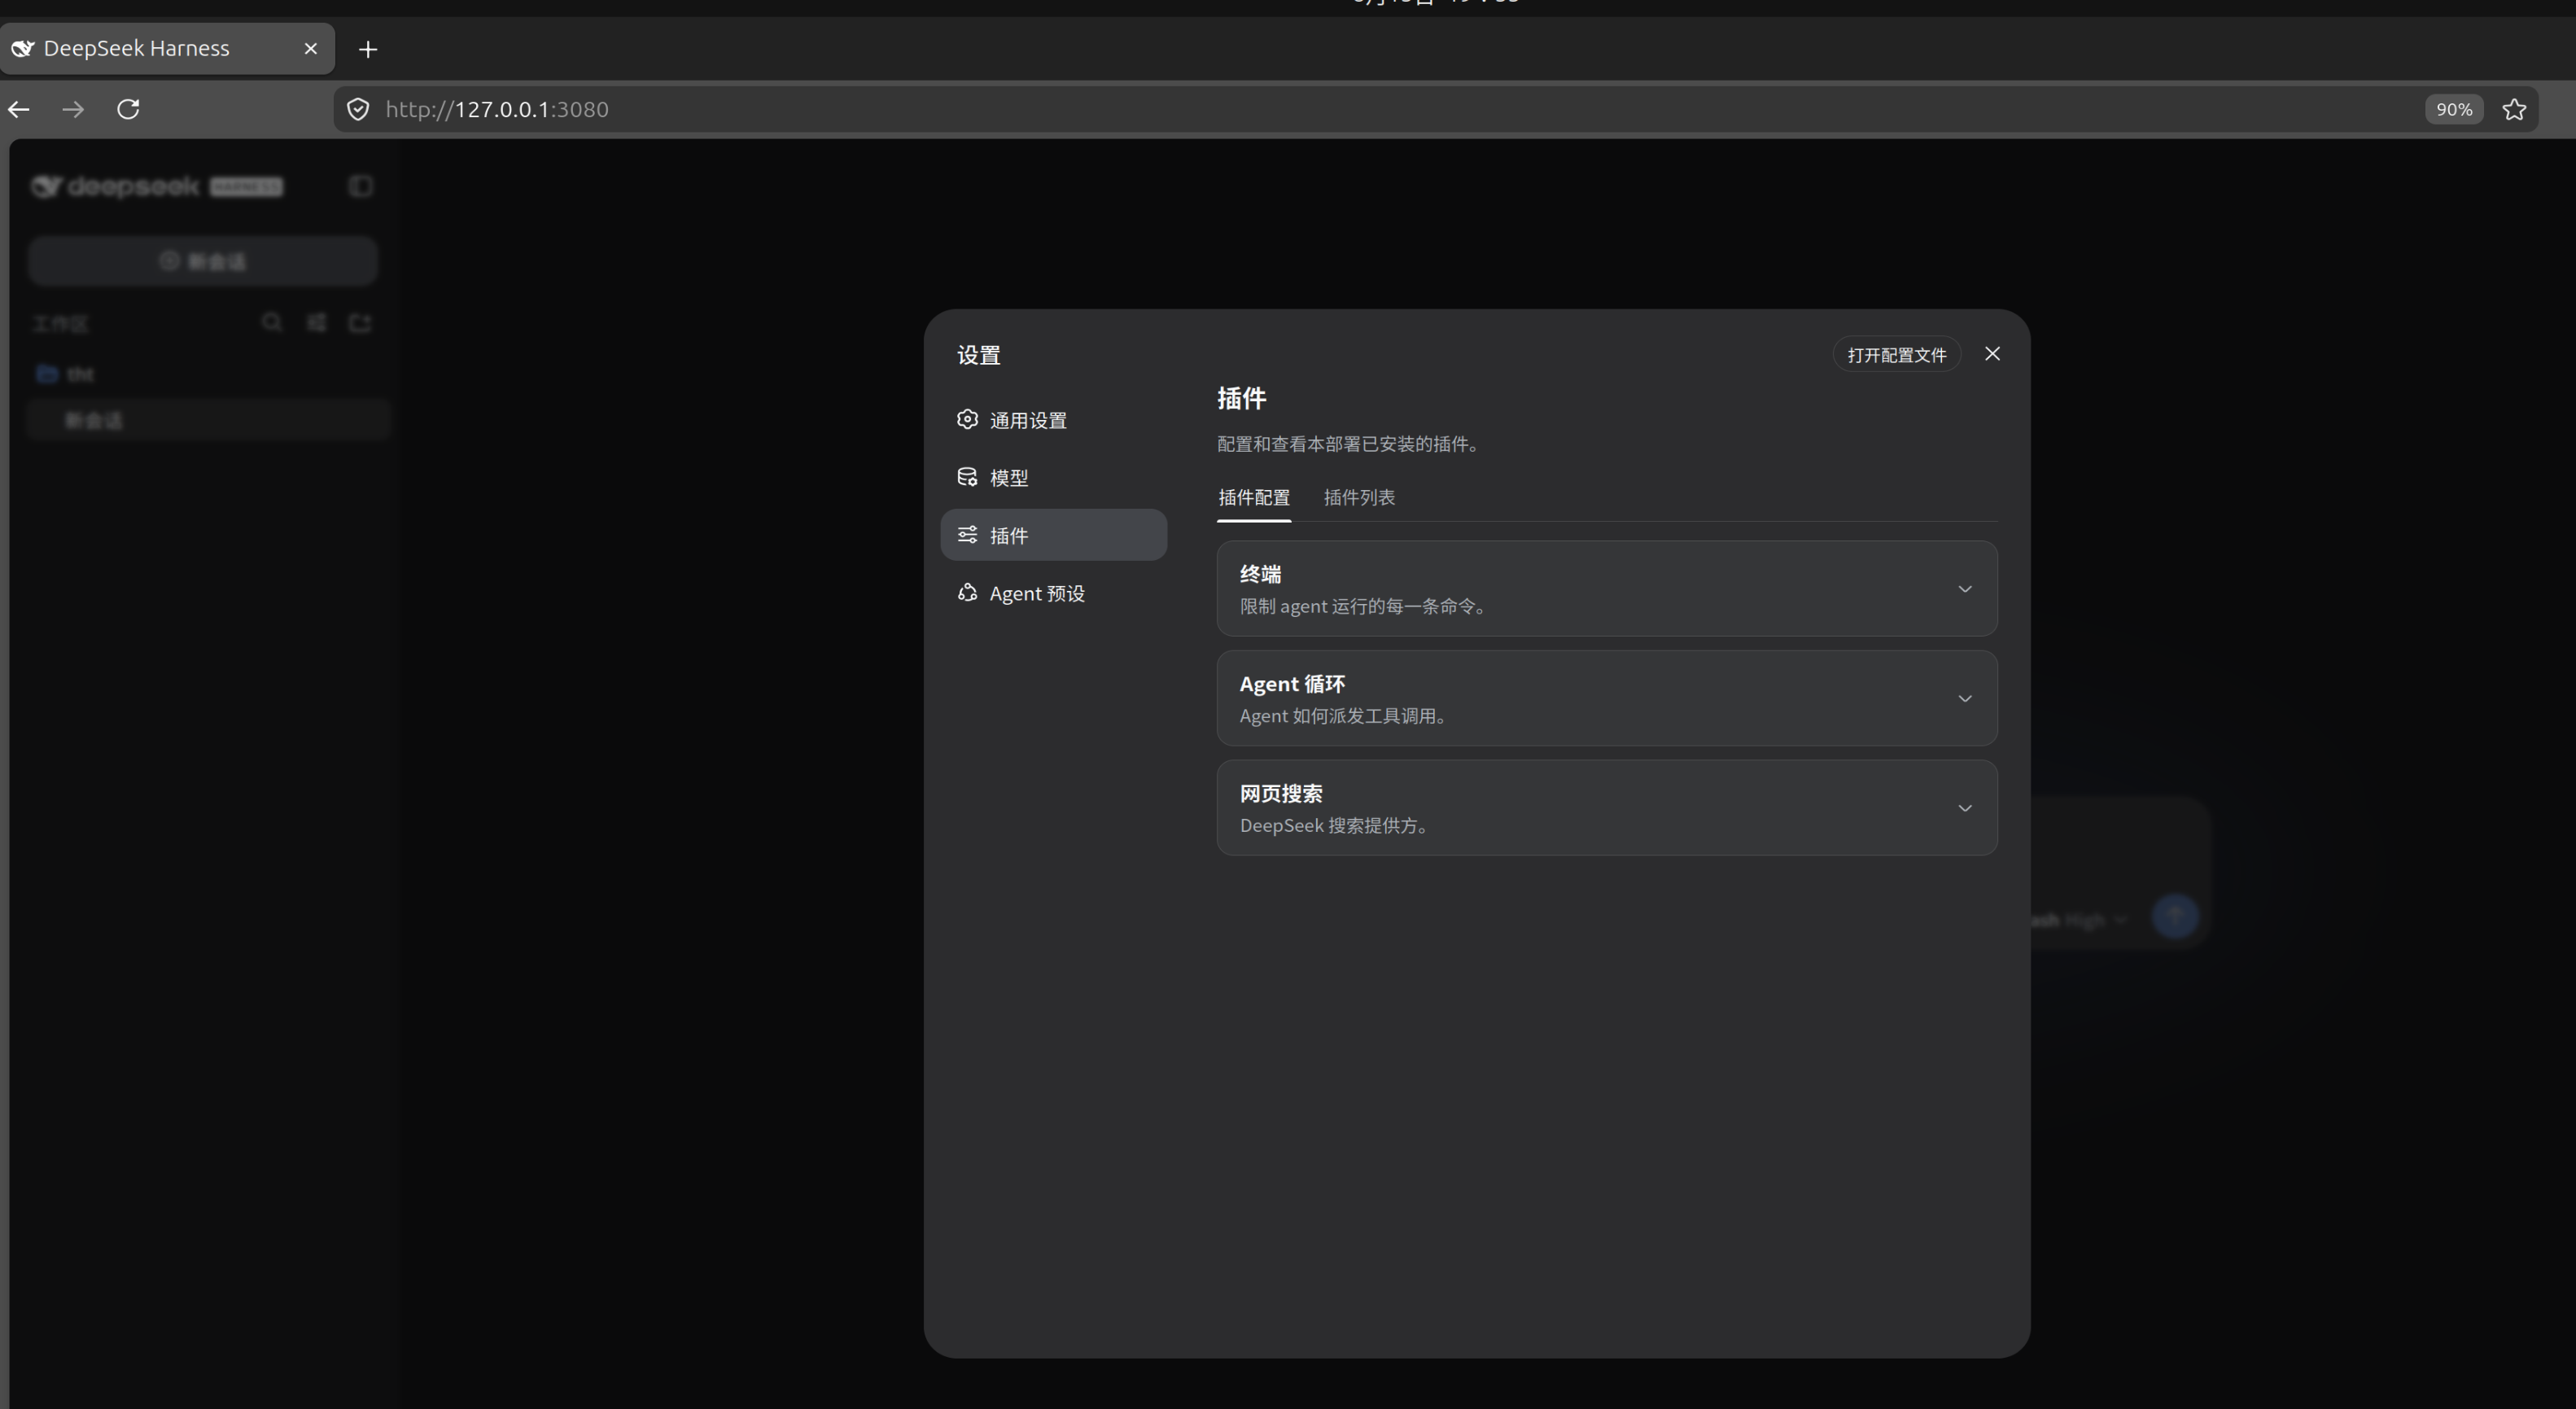Reload the current page
Screen dimensions: 2576x1409
click(128, 109)
